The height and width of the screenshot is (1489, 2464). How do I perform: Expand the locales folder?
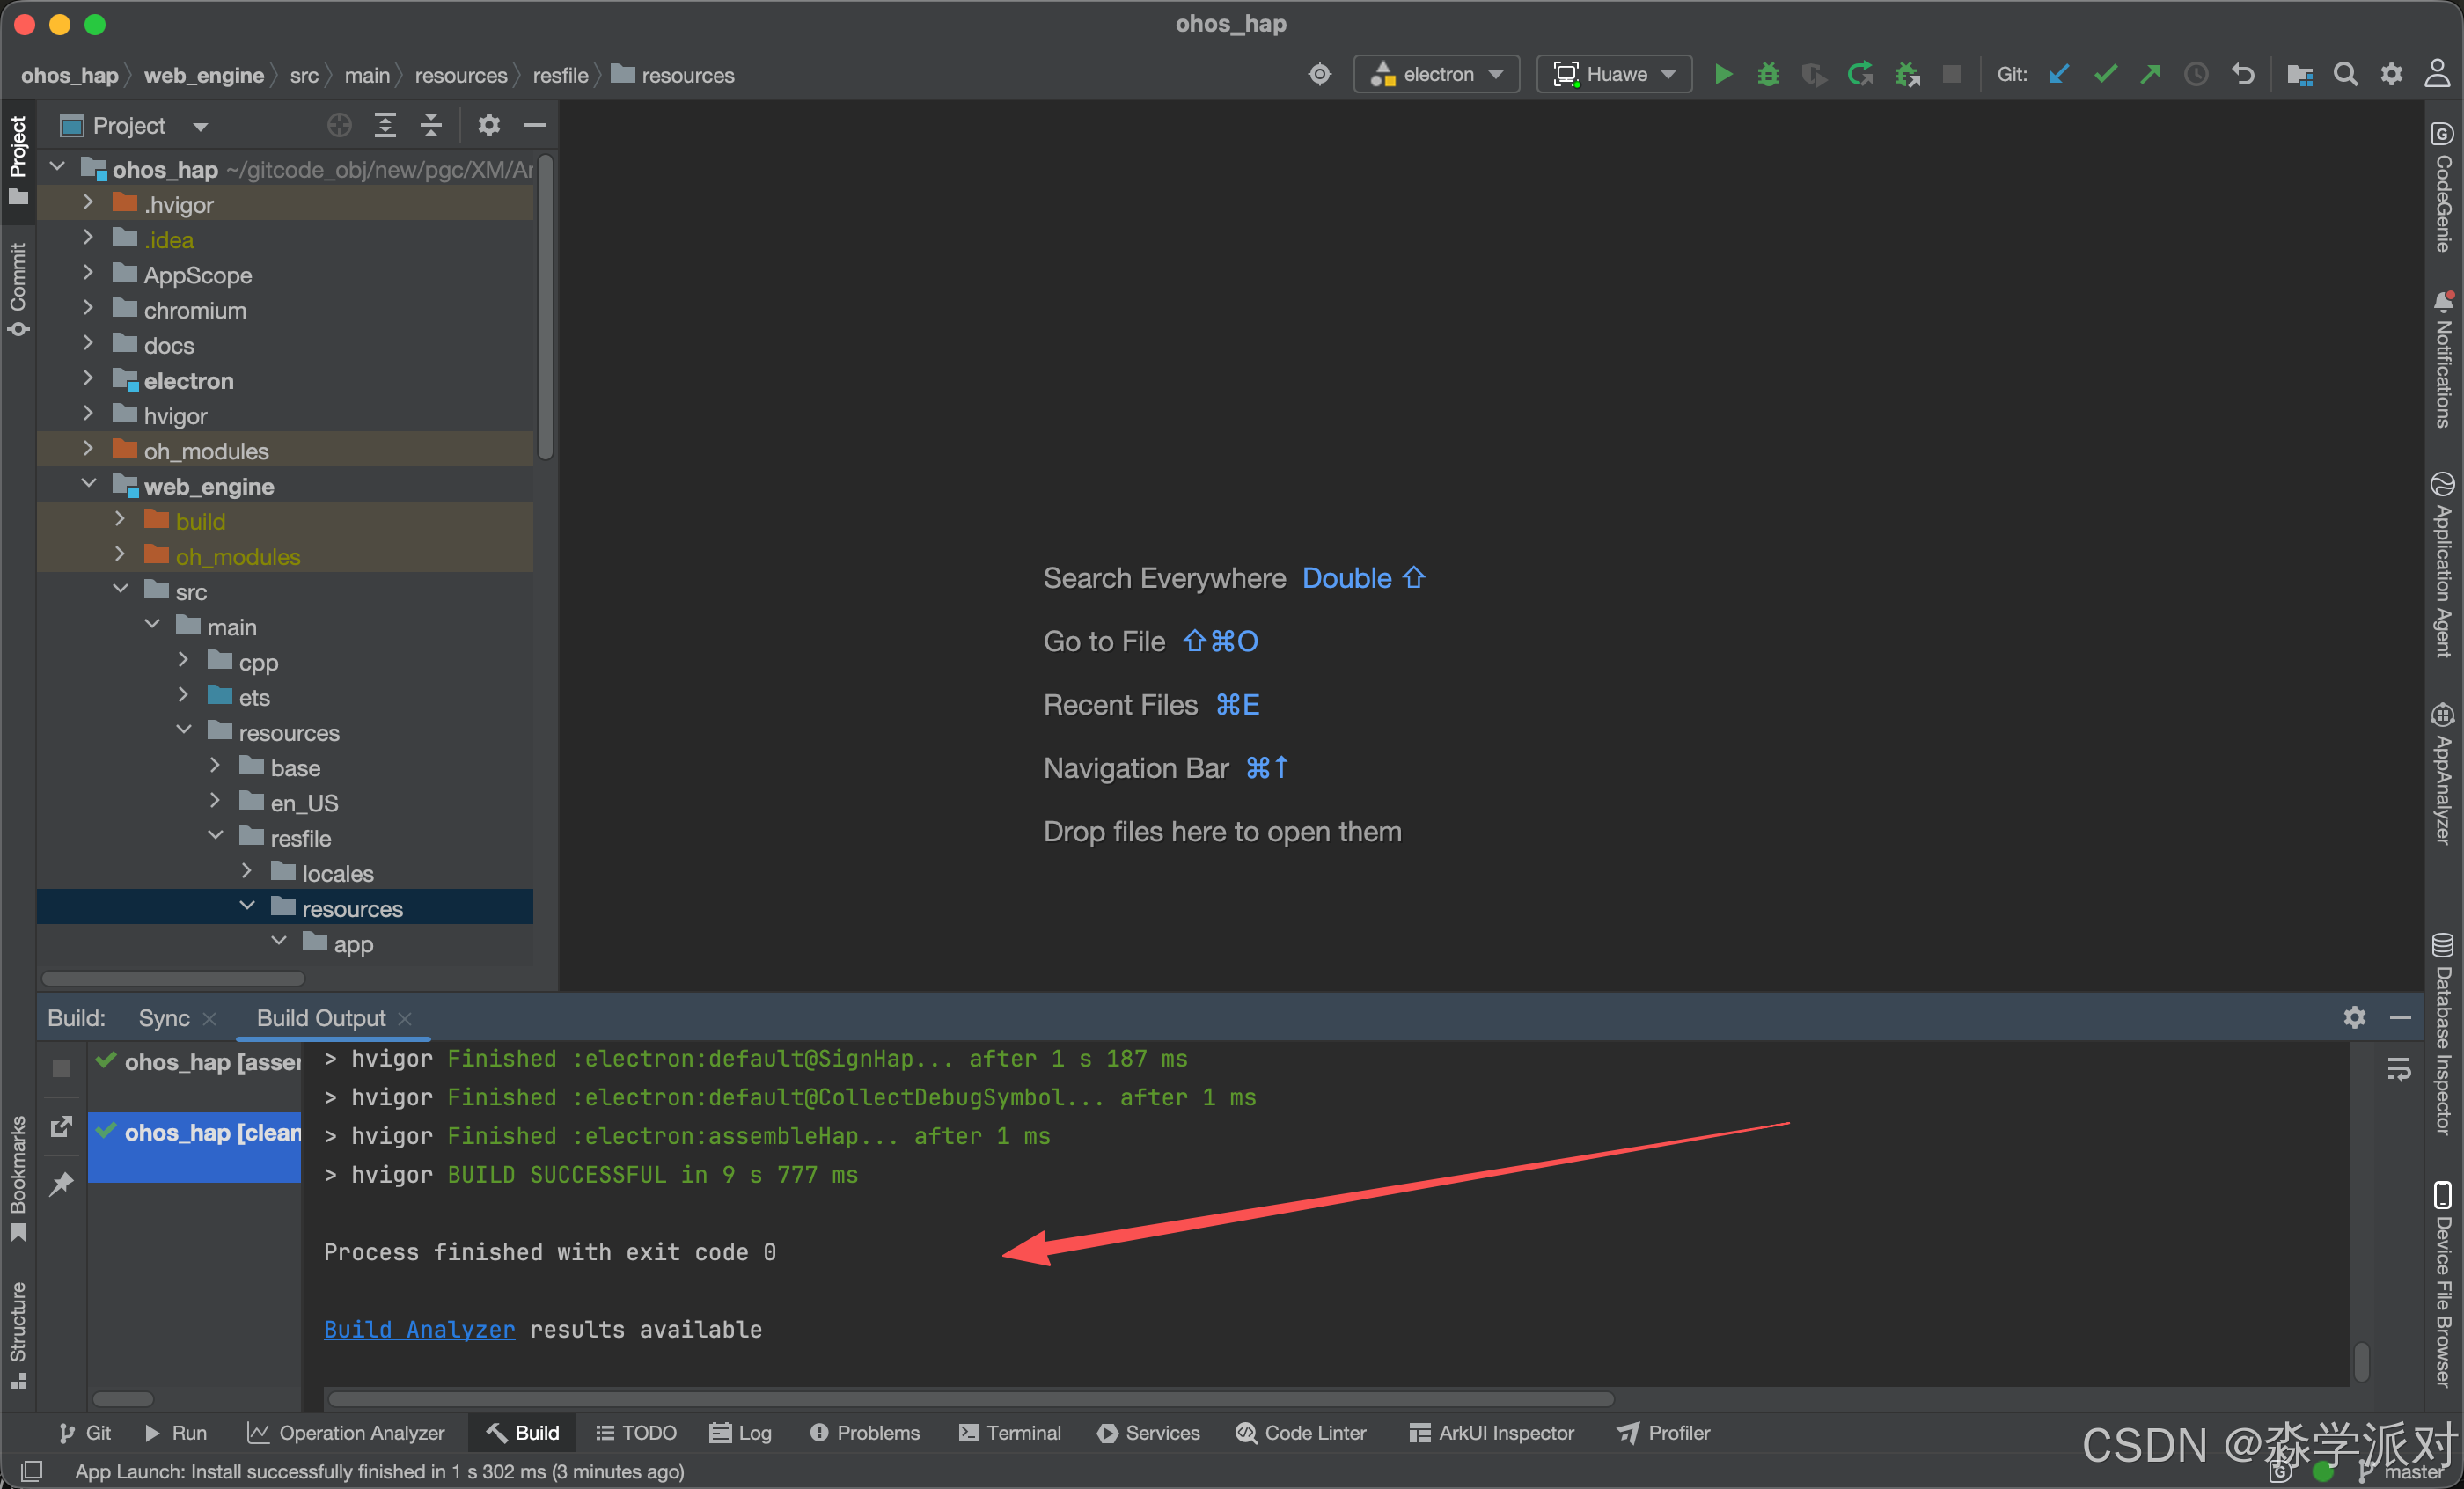pos(247,872)
